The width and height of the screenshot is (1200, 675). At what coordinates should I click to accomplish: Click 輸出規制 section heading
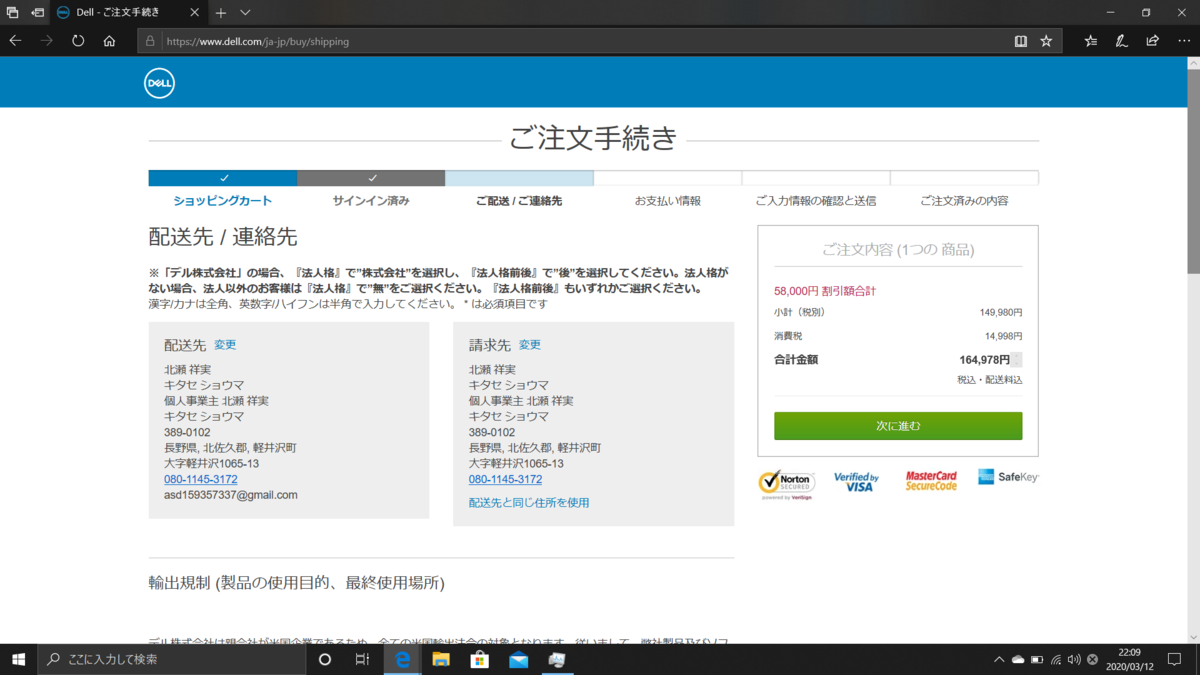[297, 582]
